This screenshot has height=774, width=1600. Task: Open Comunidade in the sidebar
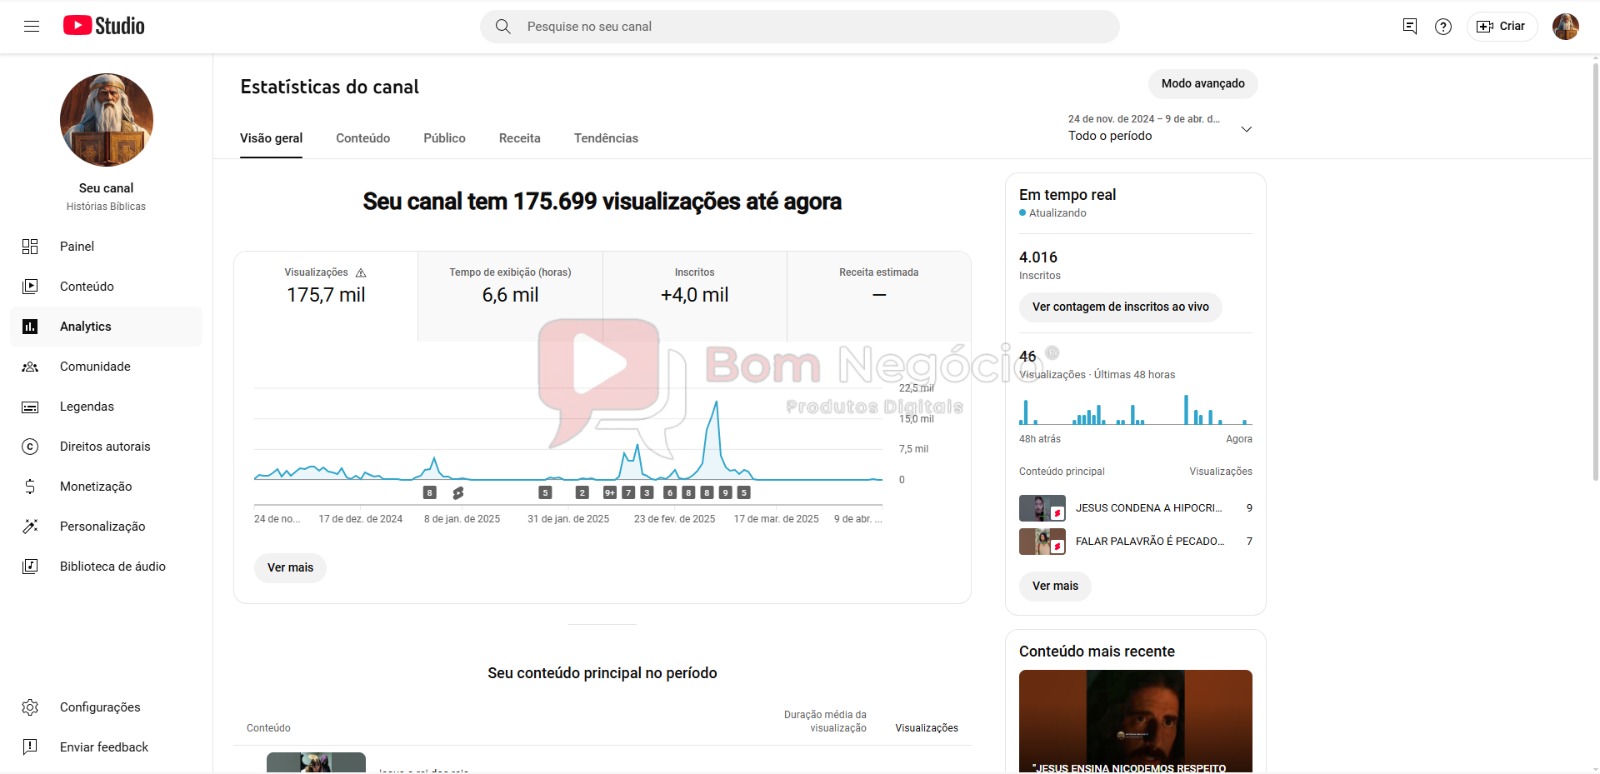pyautogui.click(x=106, y=366)
